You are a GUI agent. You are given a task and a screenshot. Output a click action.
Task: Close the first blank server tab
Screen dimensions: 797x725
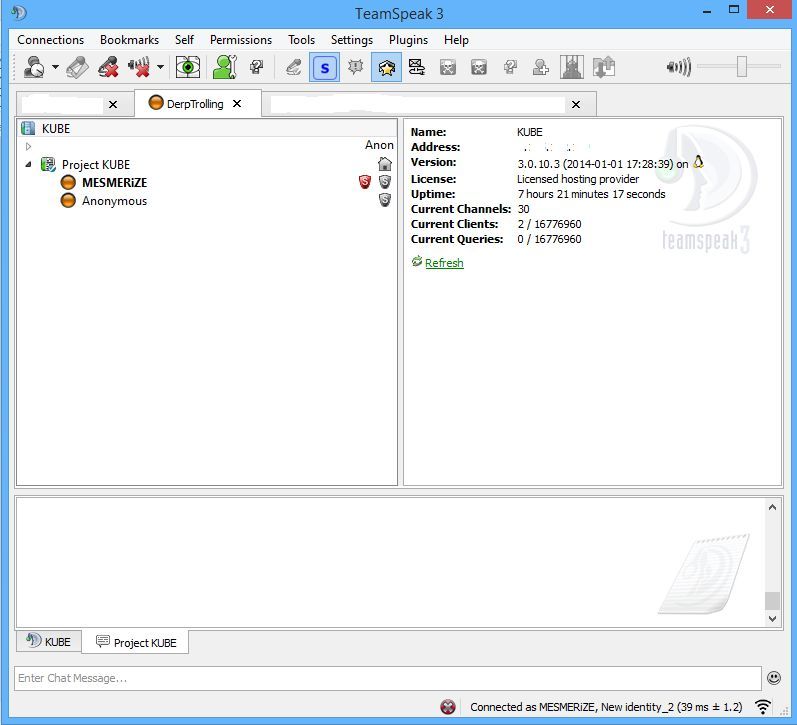point(113,105)
